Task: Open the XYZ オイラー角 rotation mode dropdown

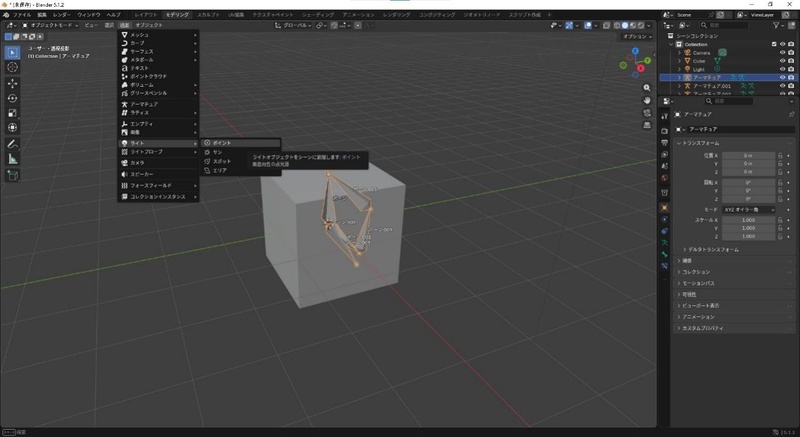Action: (x=748, y=210)
